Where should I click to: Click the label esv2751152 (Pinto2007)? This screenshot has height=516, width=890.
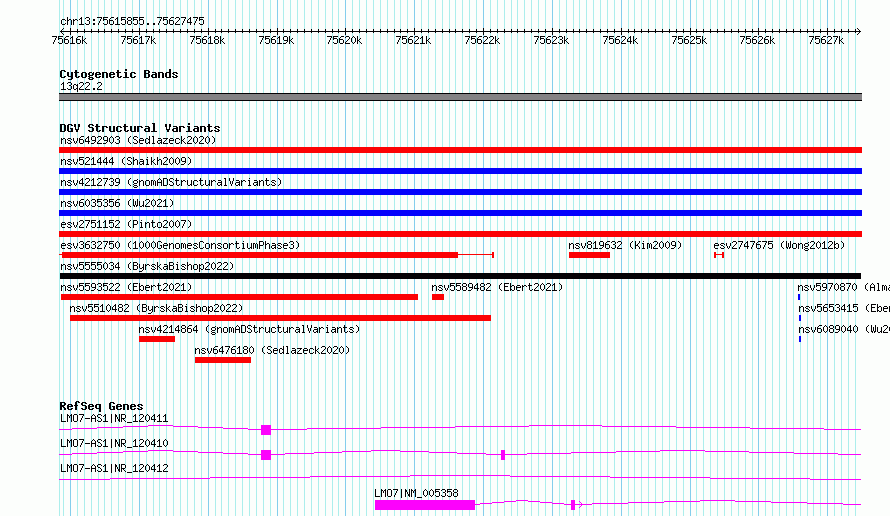[x=126, y=224]
